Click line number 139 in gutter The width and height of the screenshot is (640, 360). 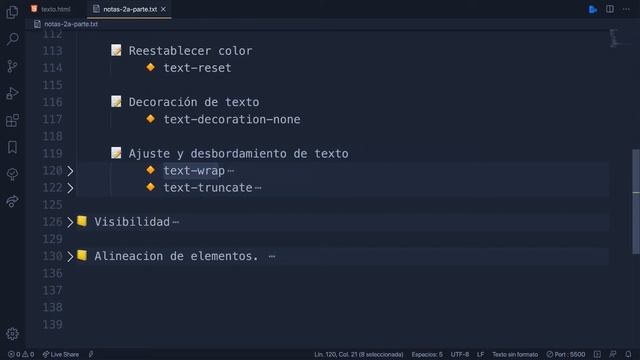pos(53,325)
